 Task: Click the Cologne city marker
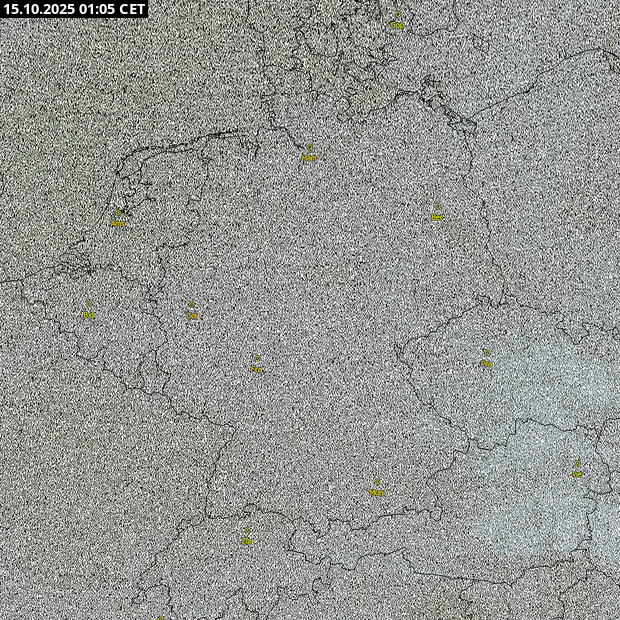tap(191, 311)
